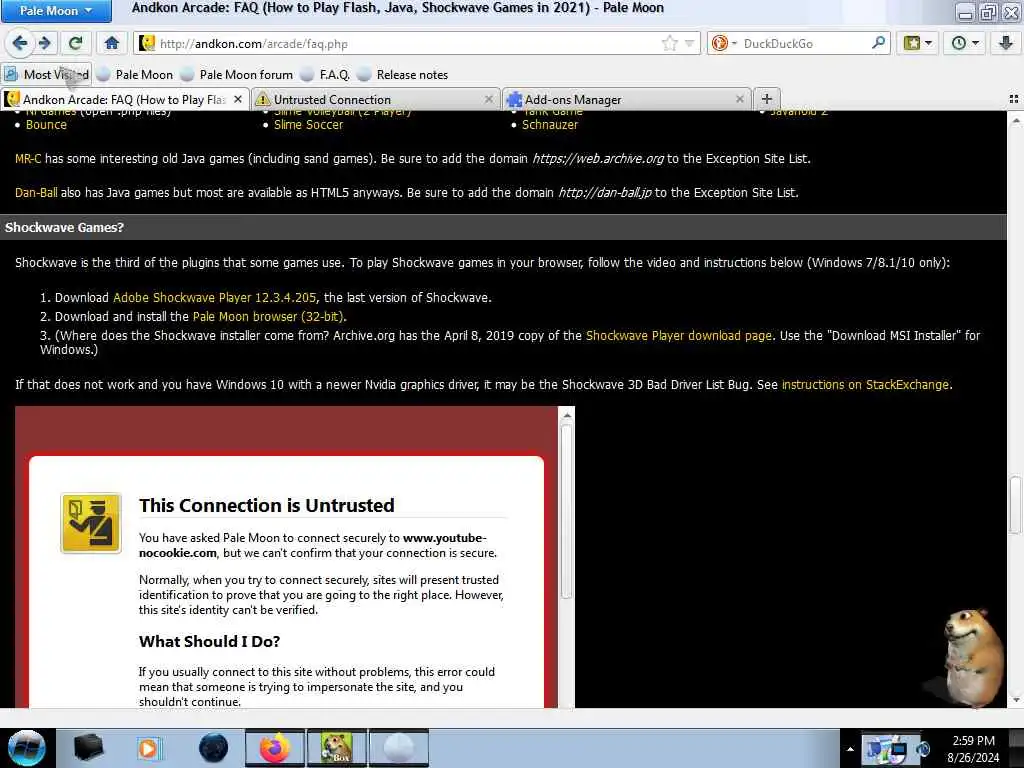This screenshot has width=1024, height=768.
Task: Click the untrusted connection warning icon
Action: click(x=91, y=523)
